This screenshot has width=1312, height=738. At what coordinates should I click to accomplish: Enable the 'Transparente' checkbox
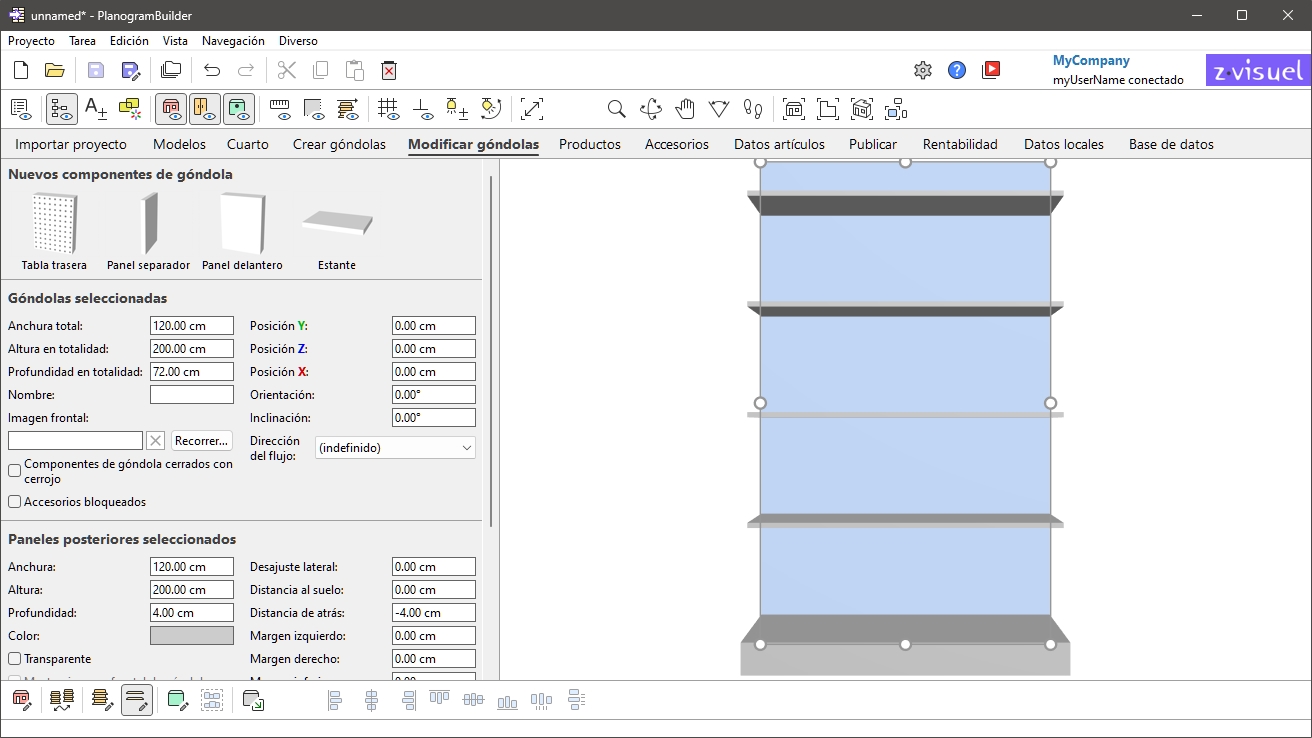click(14, 659)
